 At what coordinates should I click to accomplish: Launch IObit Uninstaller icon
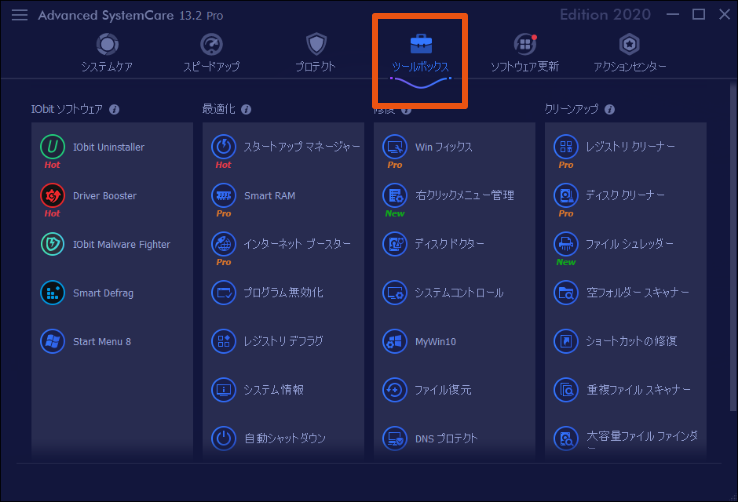52,146
